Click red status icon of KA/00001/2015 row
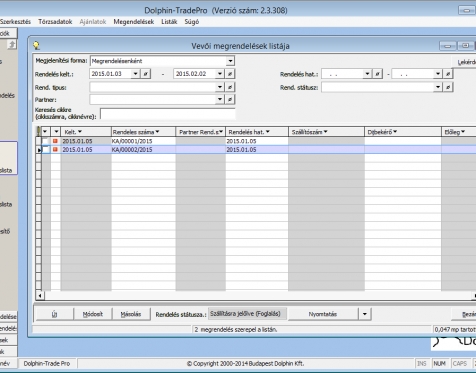The height and width of the screenshot is (373, 476). [x=55, y=141]
